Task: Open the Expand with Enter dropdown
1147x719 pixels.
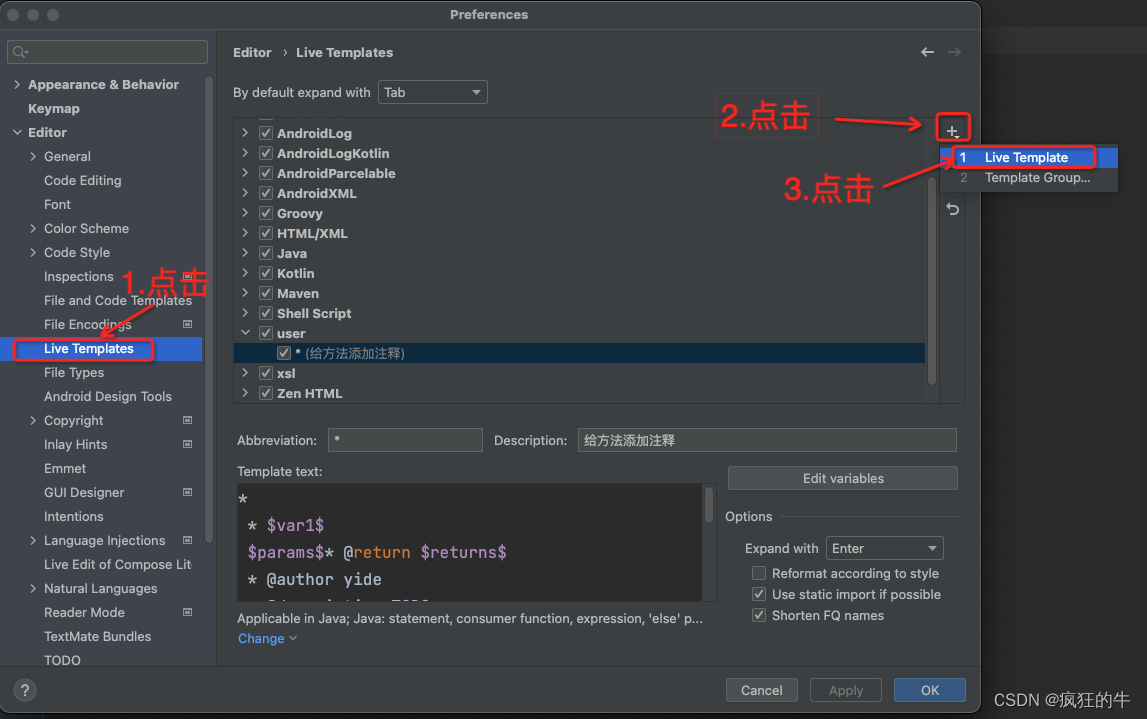Action: [x=884, y=548]
